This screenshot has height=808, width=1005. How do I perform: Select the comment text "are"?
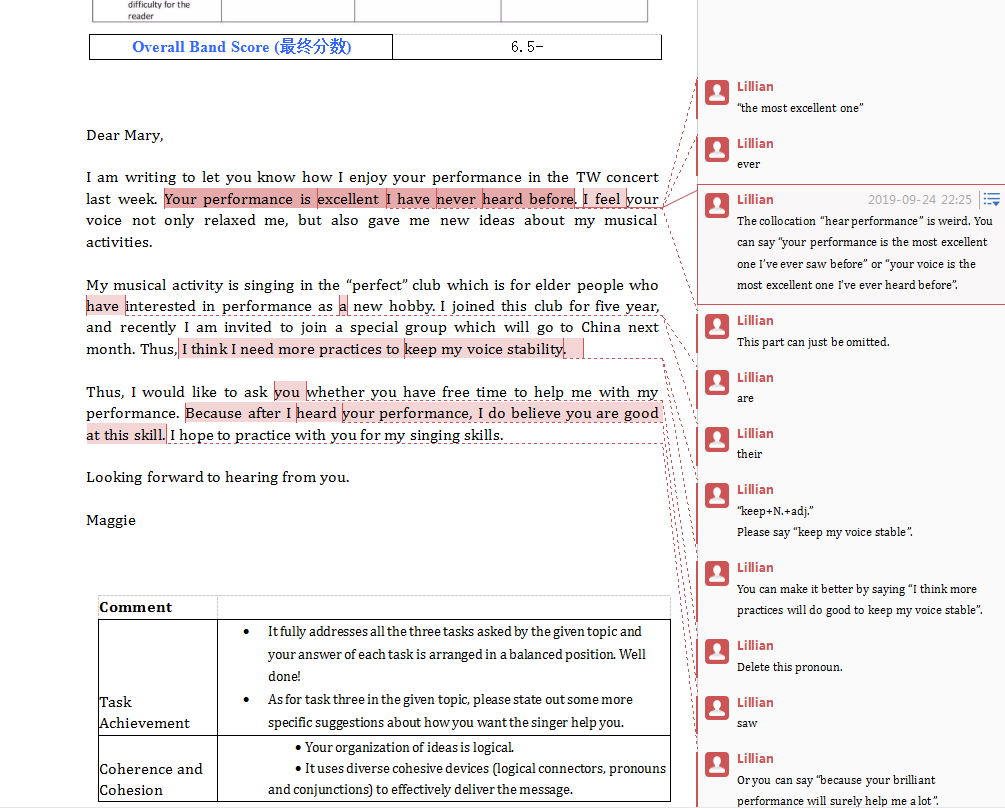[745, 399]
